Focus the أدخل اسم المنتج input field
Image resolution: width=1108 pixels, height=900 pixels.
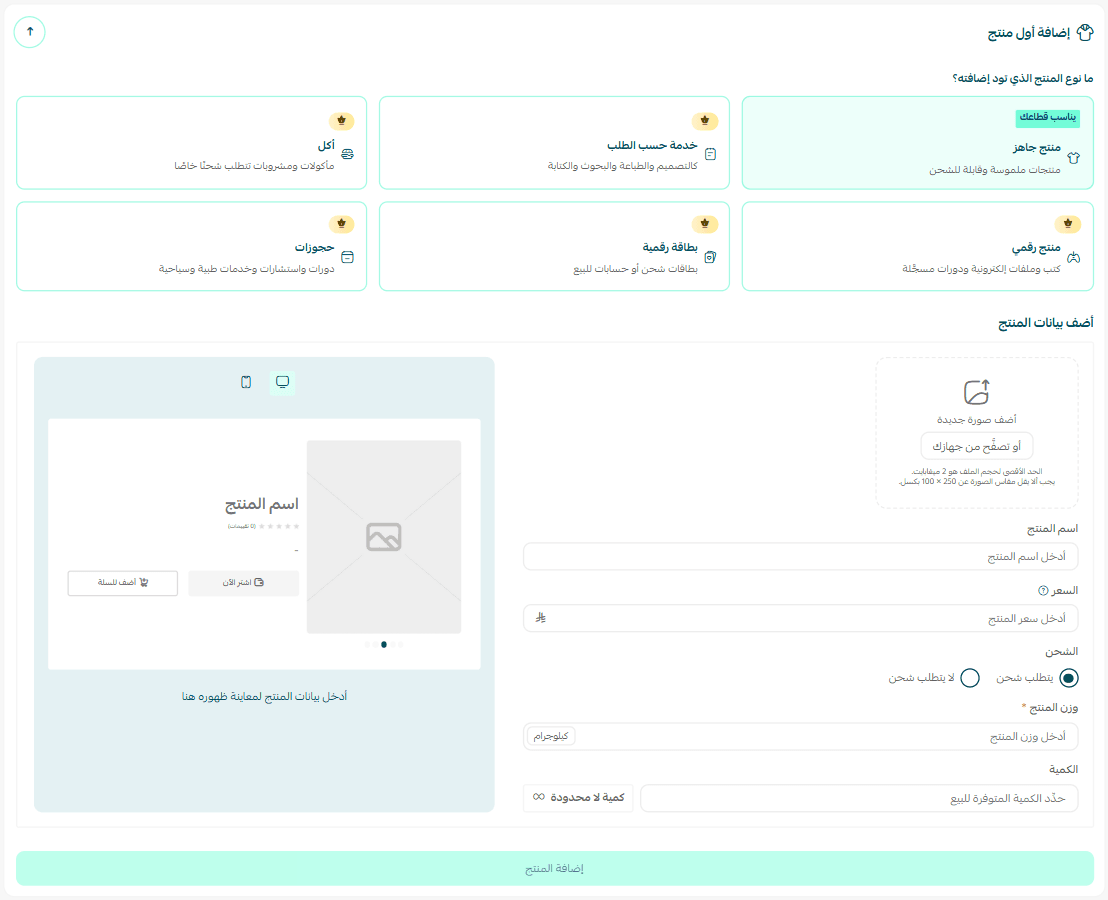[x=800, y=557]
